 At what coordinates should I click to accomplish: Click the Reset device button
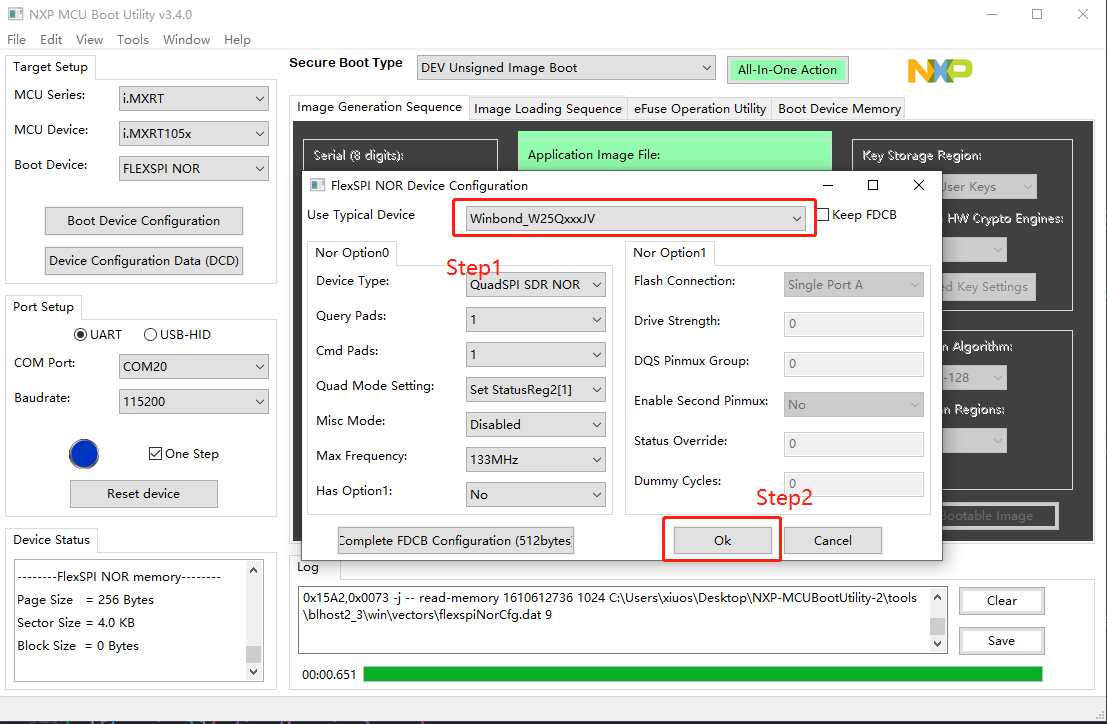(143, 494)
